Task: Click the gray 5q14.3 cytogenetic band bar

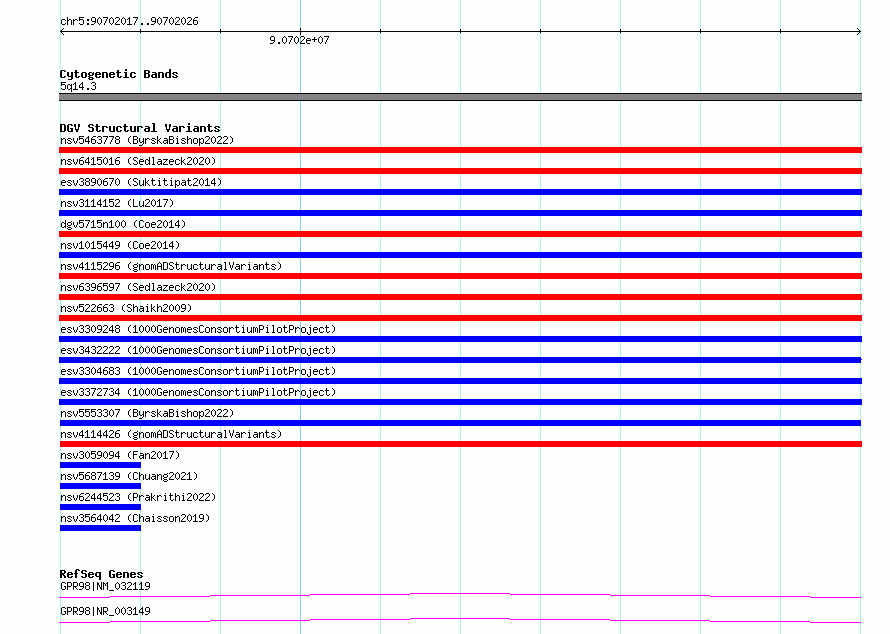Action: [x=460, y=97]
